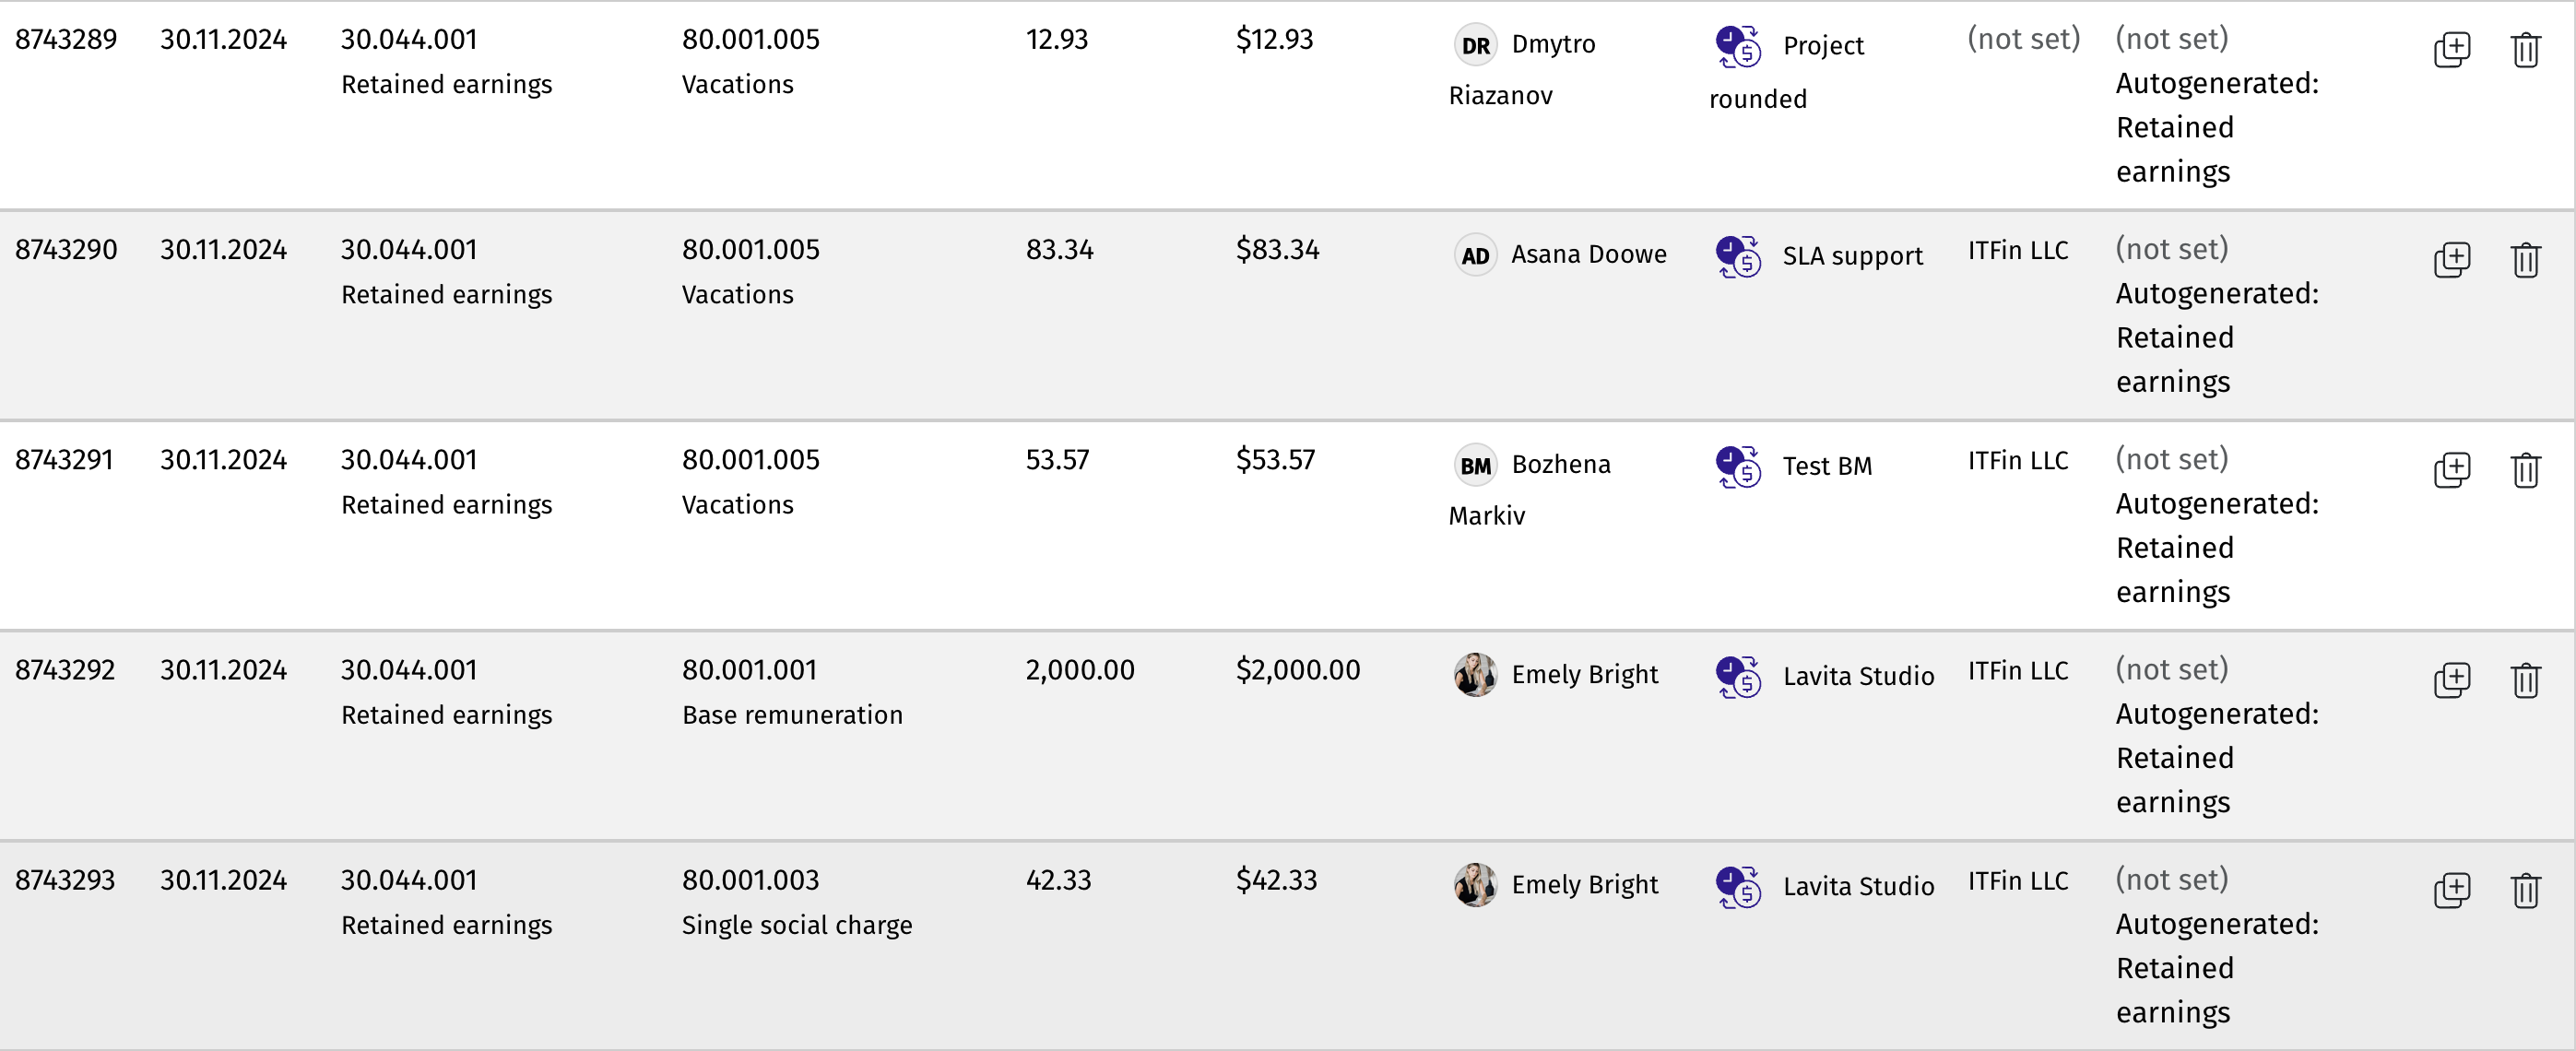Delete transaction 8743293 with trash icon
This screenshot has height=1051, width=2576.
[x=2525, y=889]
